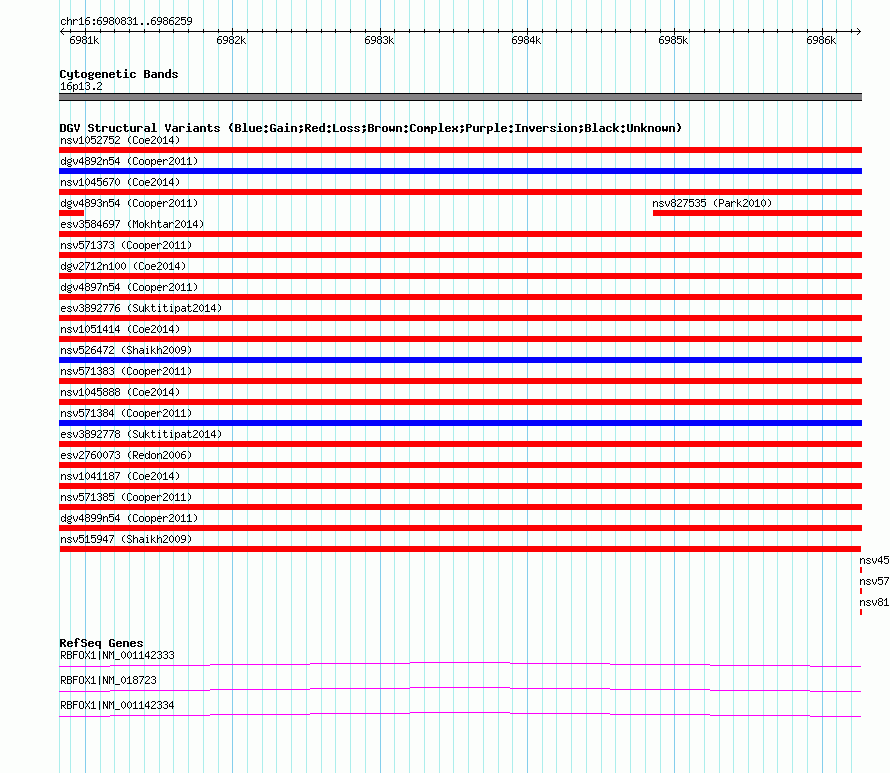Select nsv571385 (Cooper2011) label

pos(126,497)
